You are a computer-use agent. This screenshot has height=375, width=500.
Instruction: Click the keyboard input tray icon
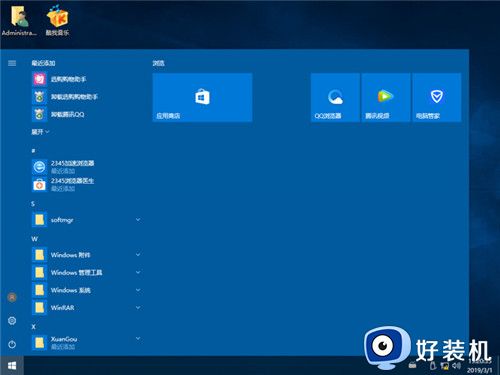(413, 366)
